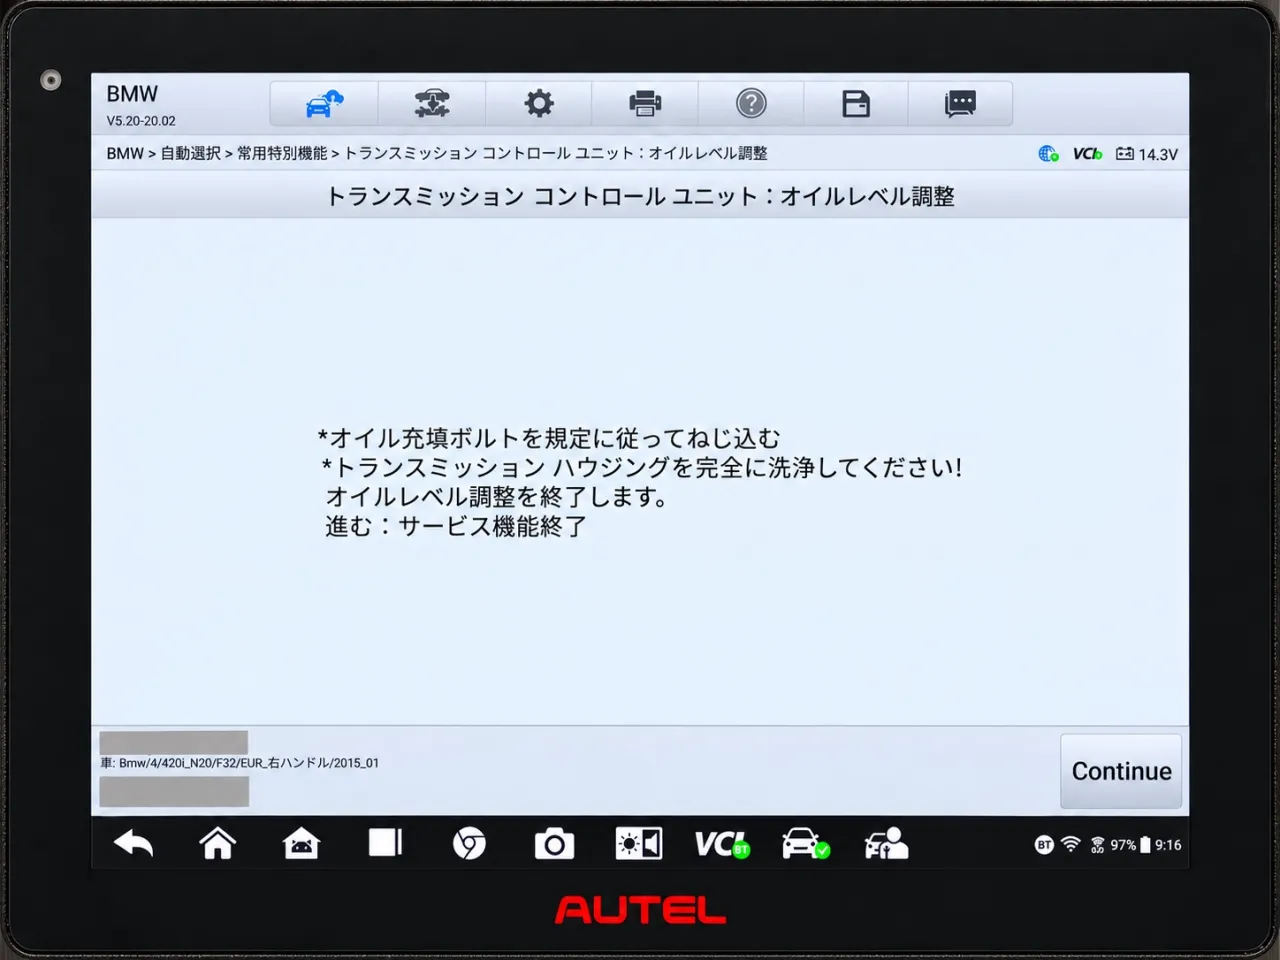Take a screenshot with camera icon
Viewport: 1280px width, 960px height.
554,844
